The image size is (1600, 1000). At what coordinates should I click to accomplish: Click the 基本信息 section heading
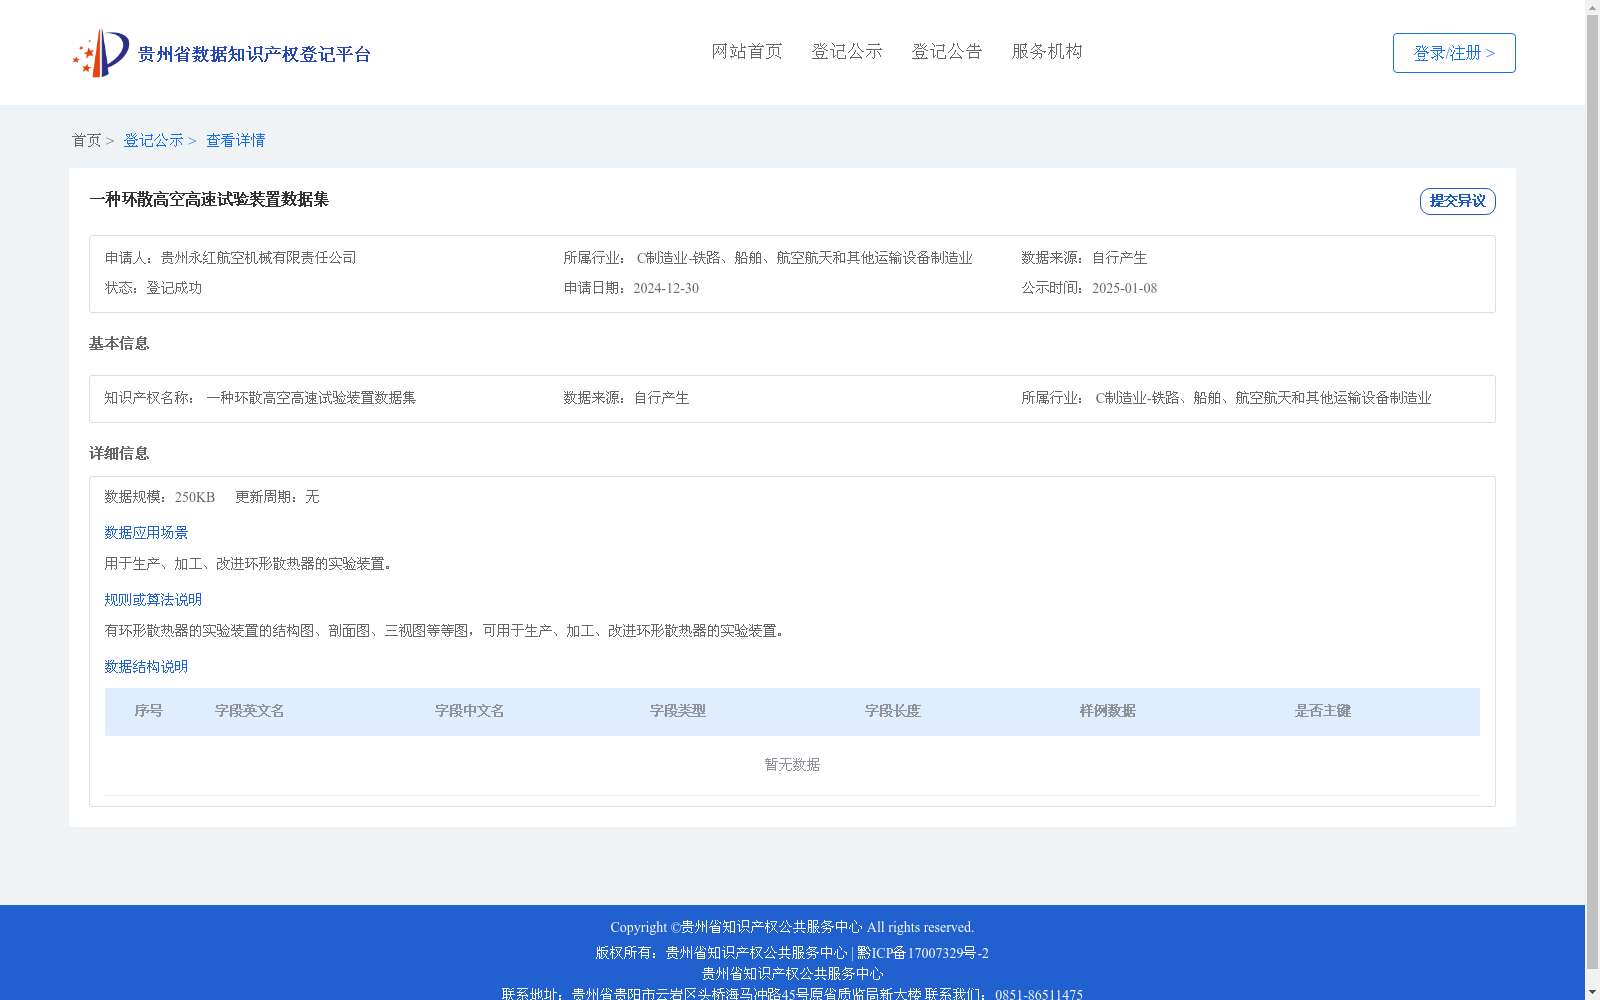(x=119, y=344)
